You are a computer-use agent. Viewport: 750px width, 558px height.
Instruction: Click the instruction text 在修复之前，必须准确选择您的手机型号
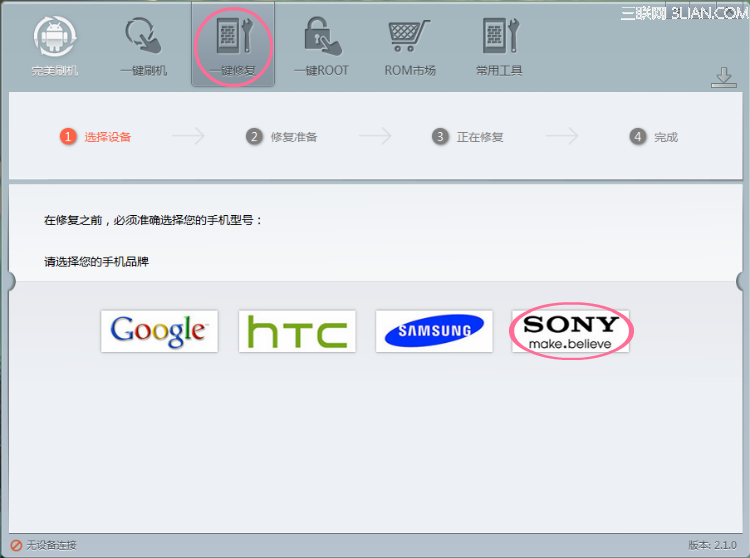coord(153,220)
